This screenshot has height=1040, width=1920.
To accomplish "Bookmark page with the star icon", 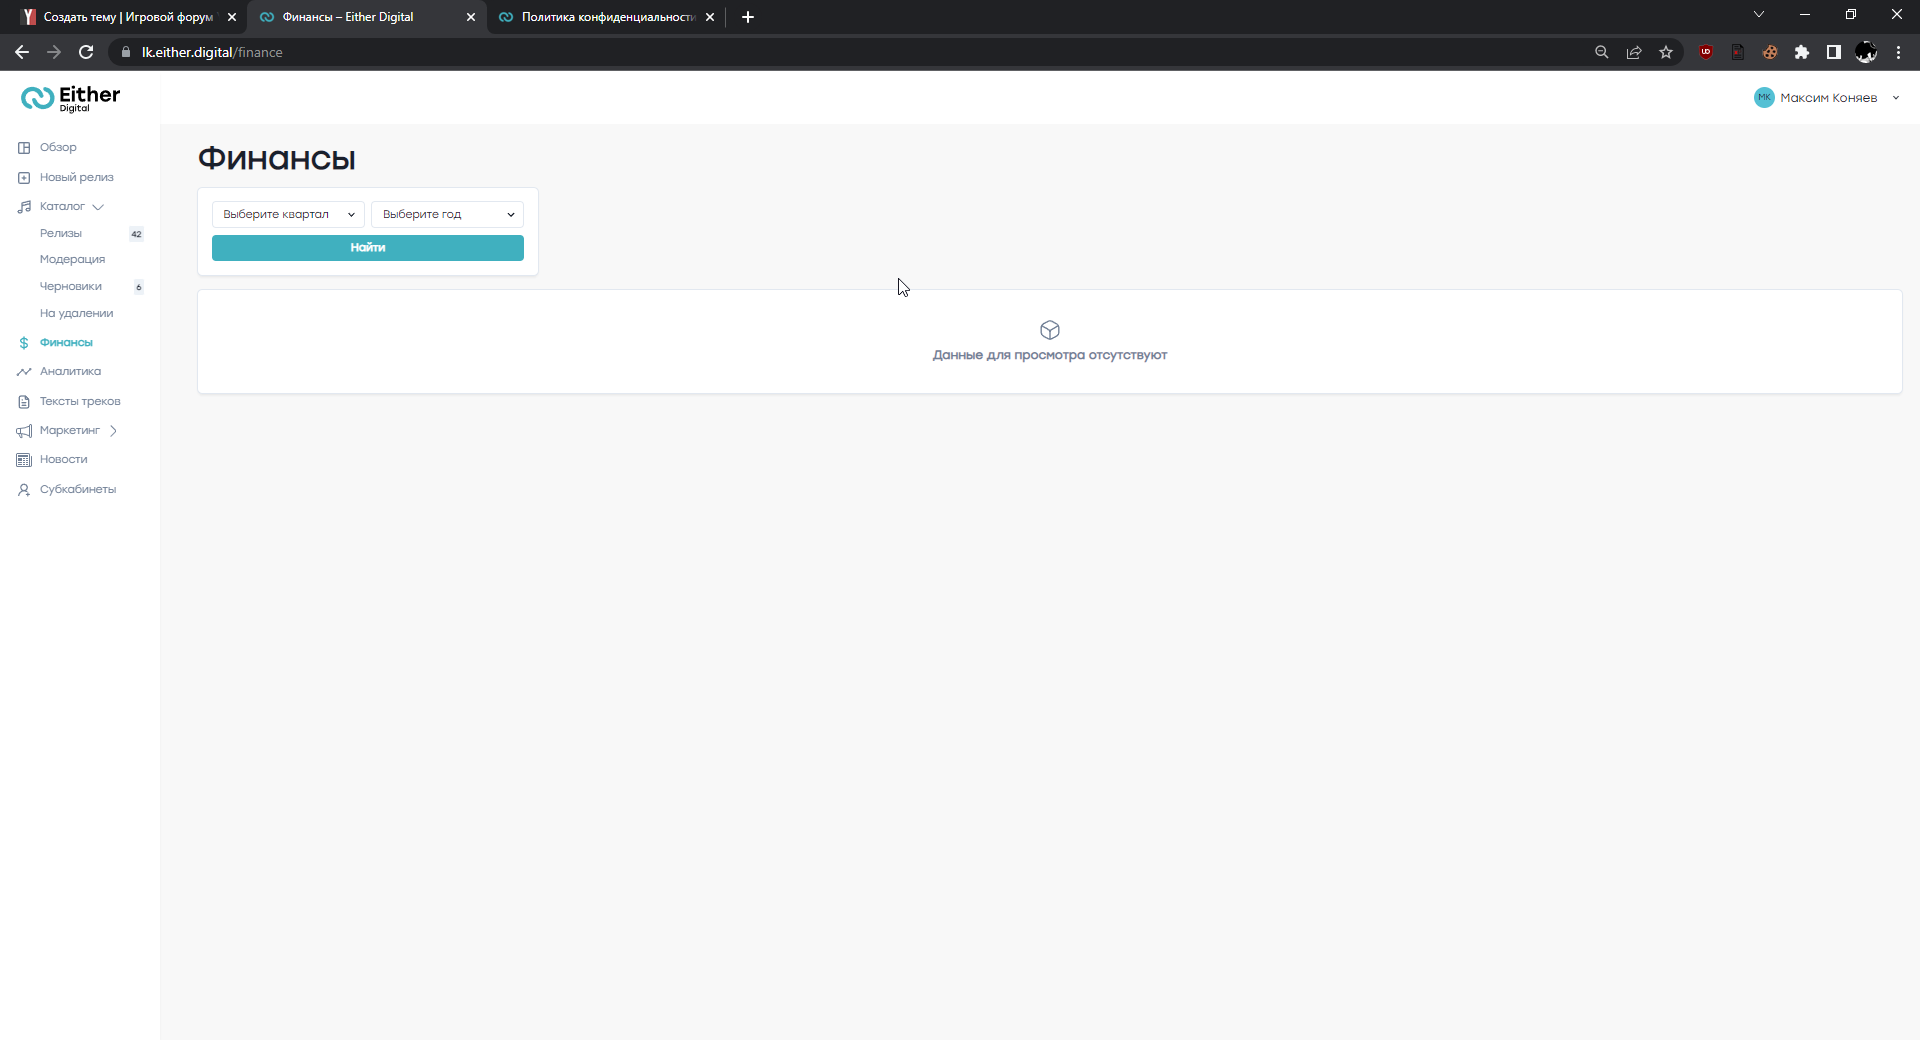I will (x=1666, y=52).
